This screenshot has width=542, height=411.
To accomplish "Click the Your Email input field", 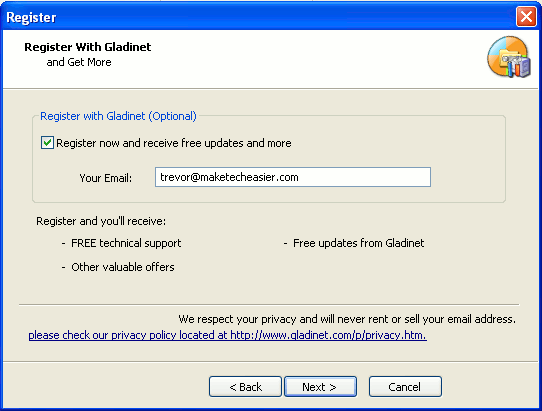I will tap(293, 177).
